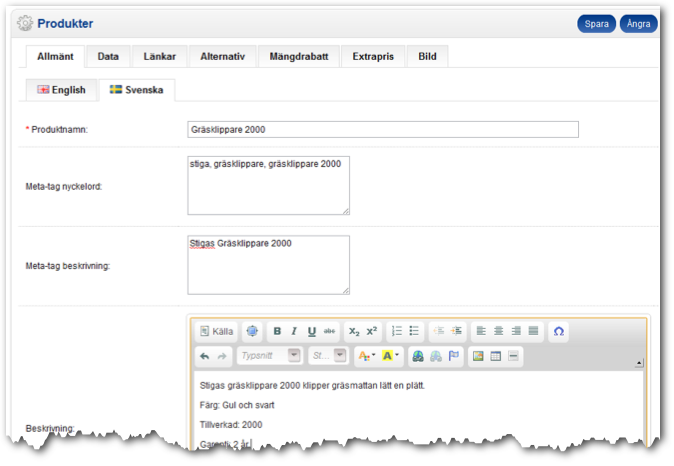
Task: Apply strikethrough formatting
Action: (329, 331)
